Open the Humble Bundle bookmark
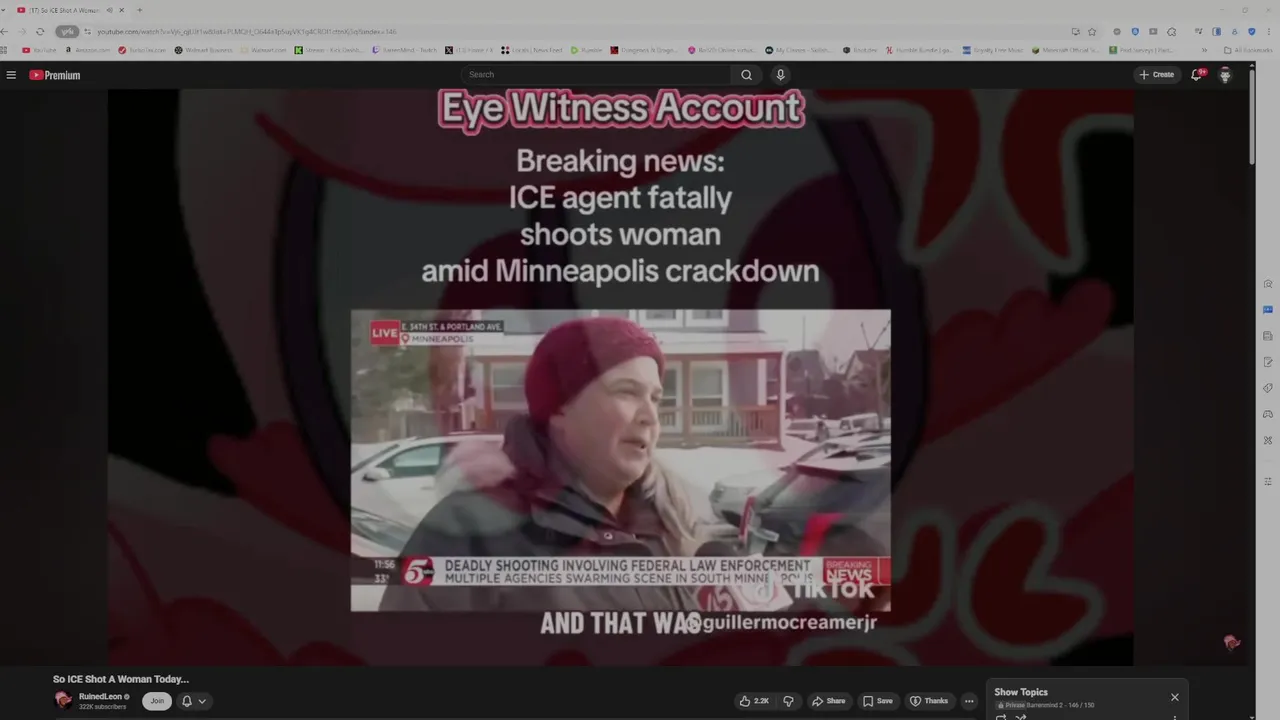Viewport: 1280px width, 720px height. click(x=920, y=50)
